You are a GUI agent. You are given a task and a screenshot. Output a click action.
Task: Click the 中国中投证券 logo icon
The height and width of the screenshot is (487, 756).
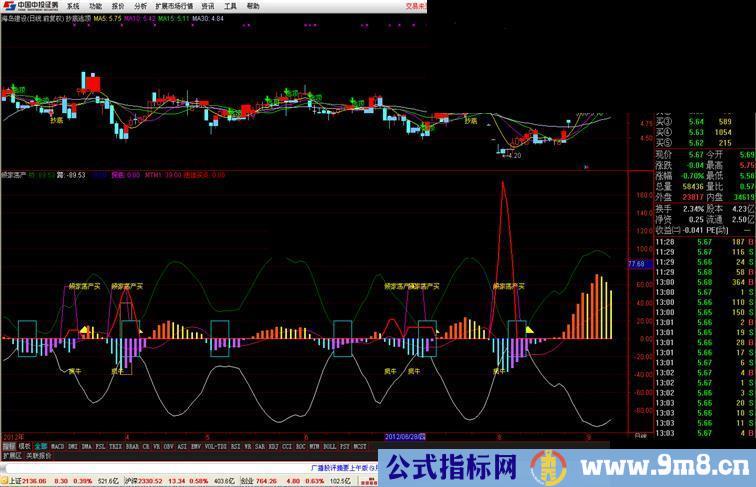[9, 5]
